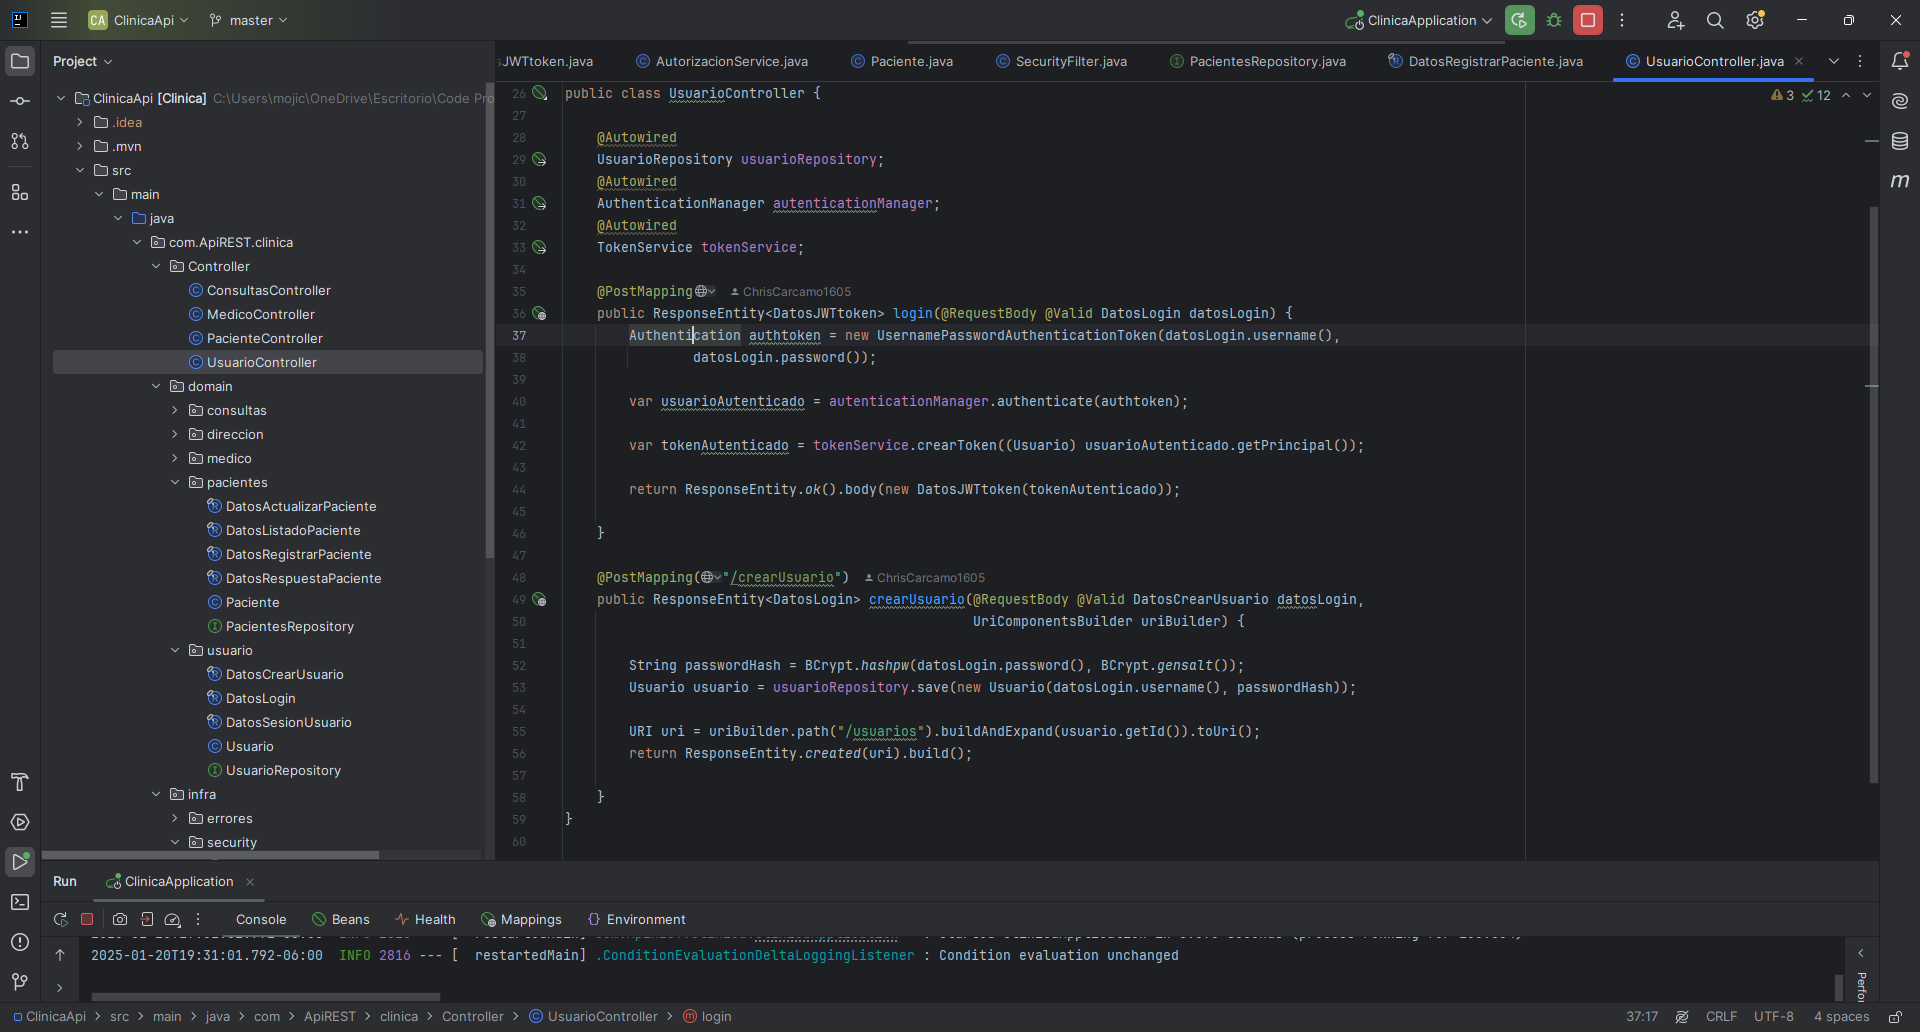This screenshot has height=1032, width=1920.
Task: Open the main hamburger menu
Action: (x=59, y=20)
